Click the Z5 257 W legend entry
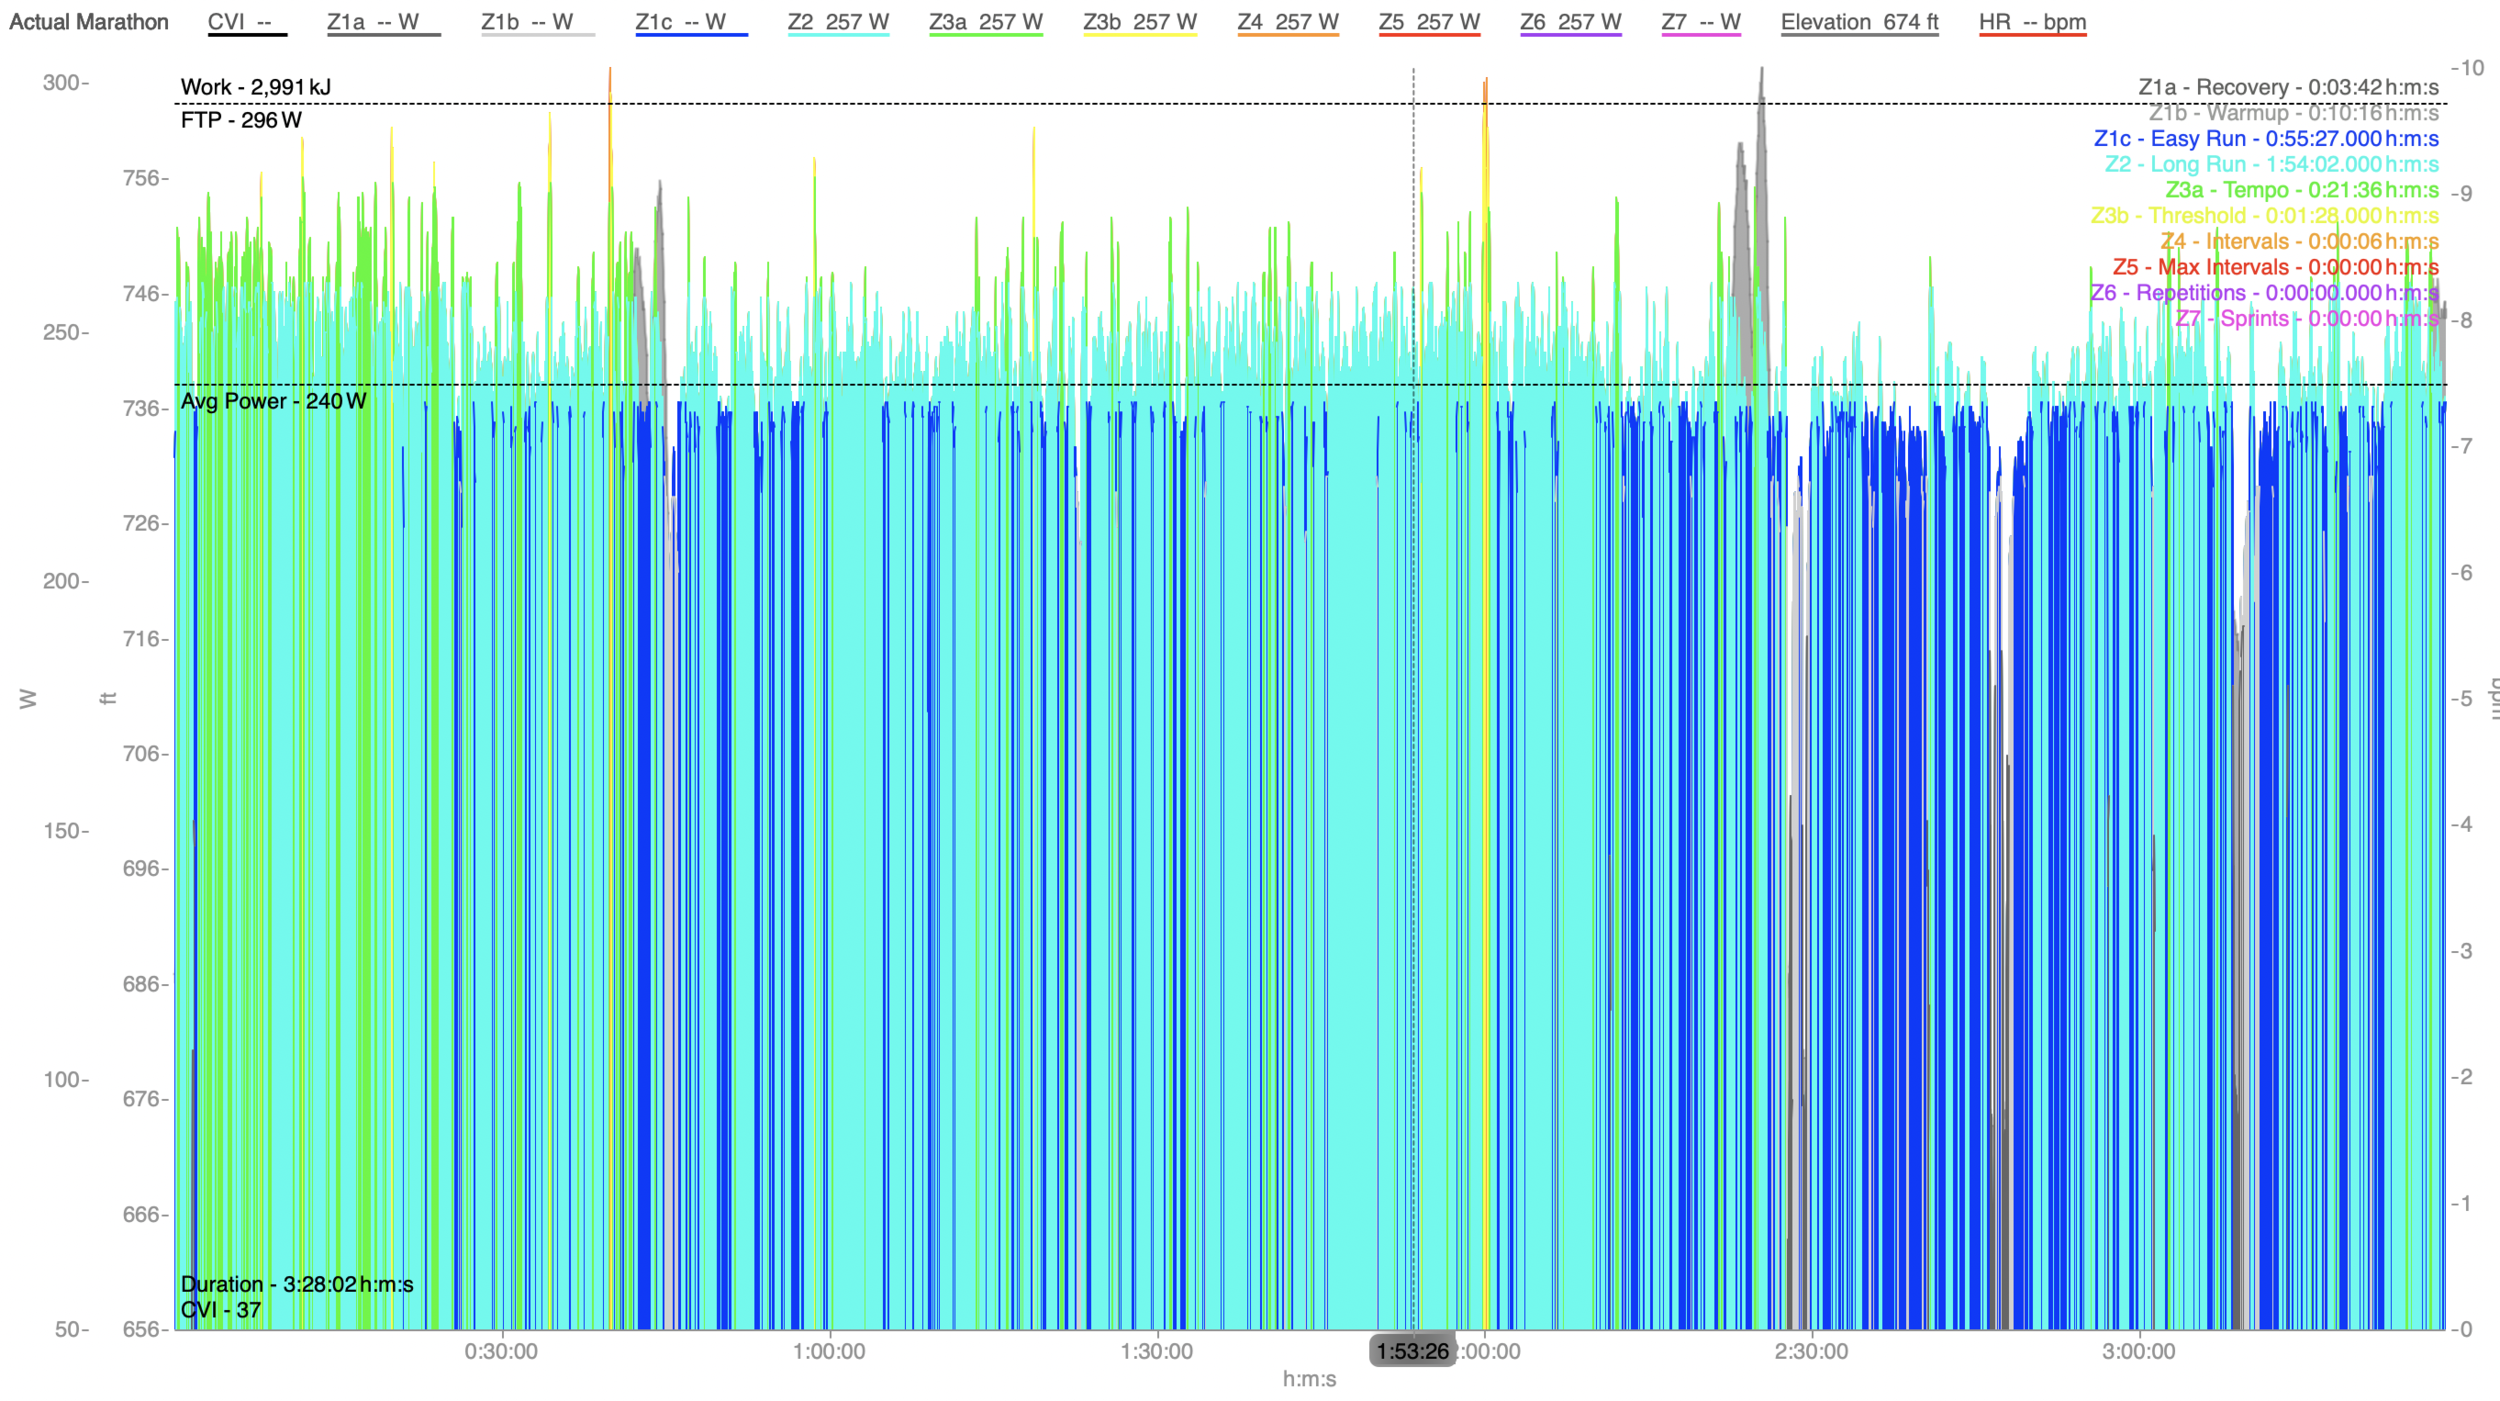2500x1401 pixels. (x=1429, y=22)
